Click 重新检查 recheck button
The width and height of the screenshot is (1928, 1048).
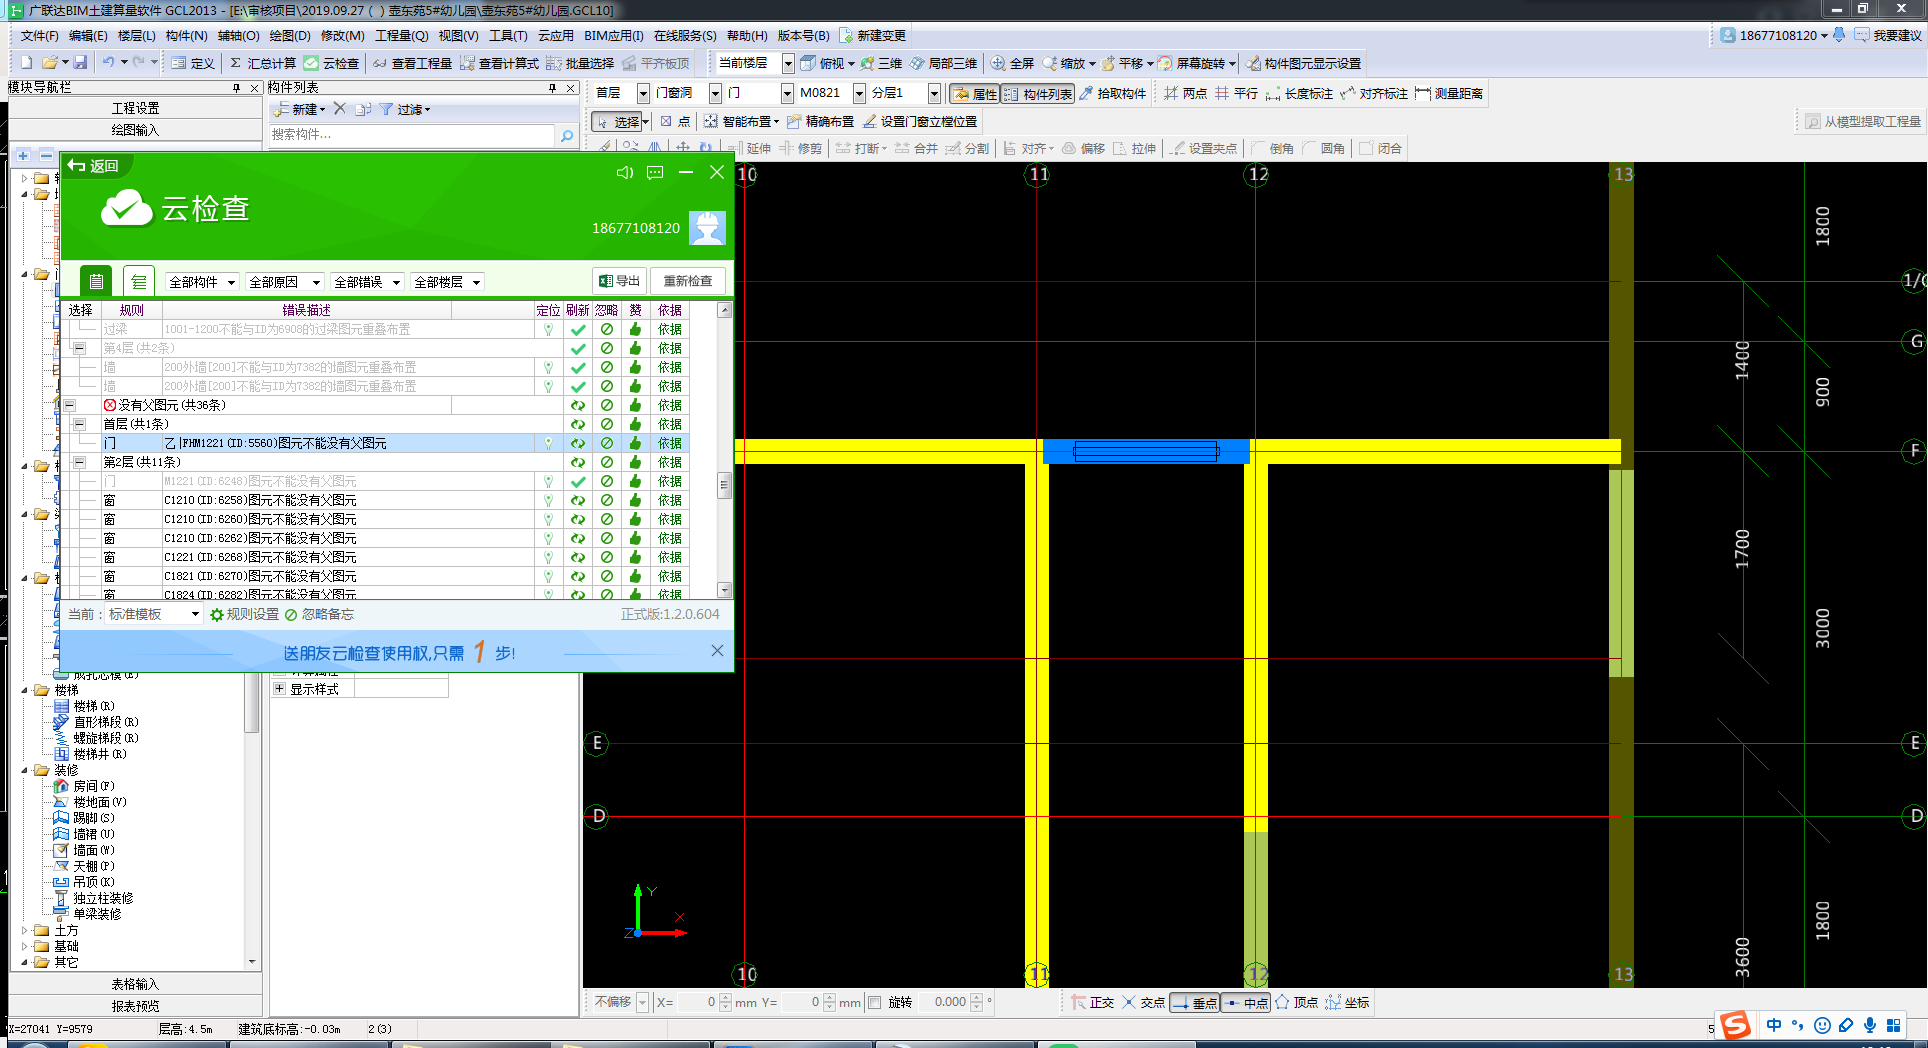tap(688, 281)
